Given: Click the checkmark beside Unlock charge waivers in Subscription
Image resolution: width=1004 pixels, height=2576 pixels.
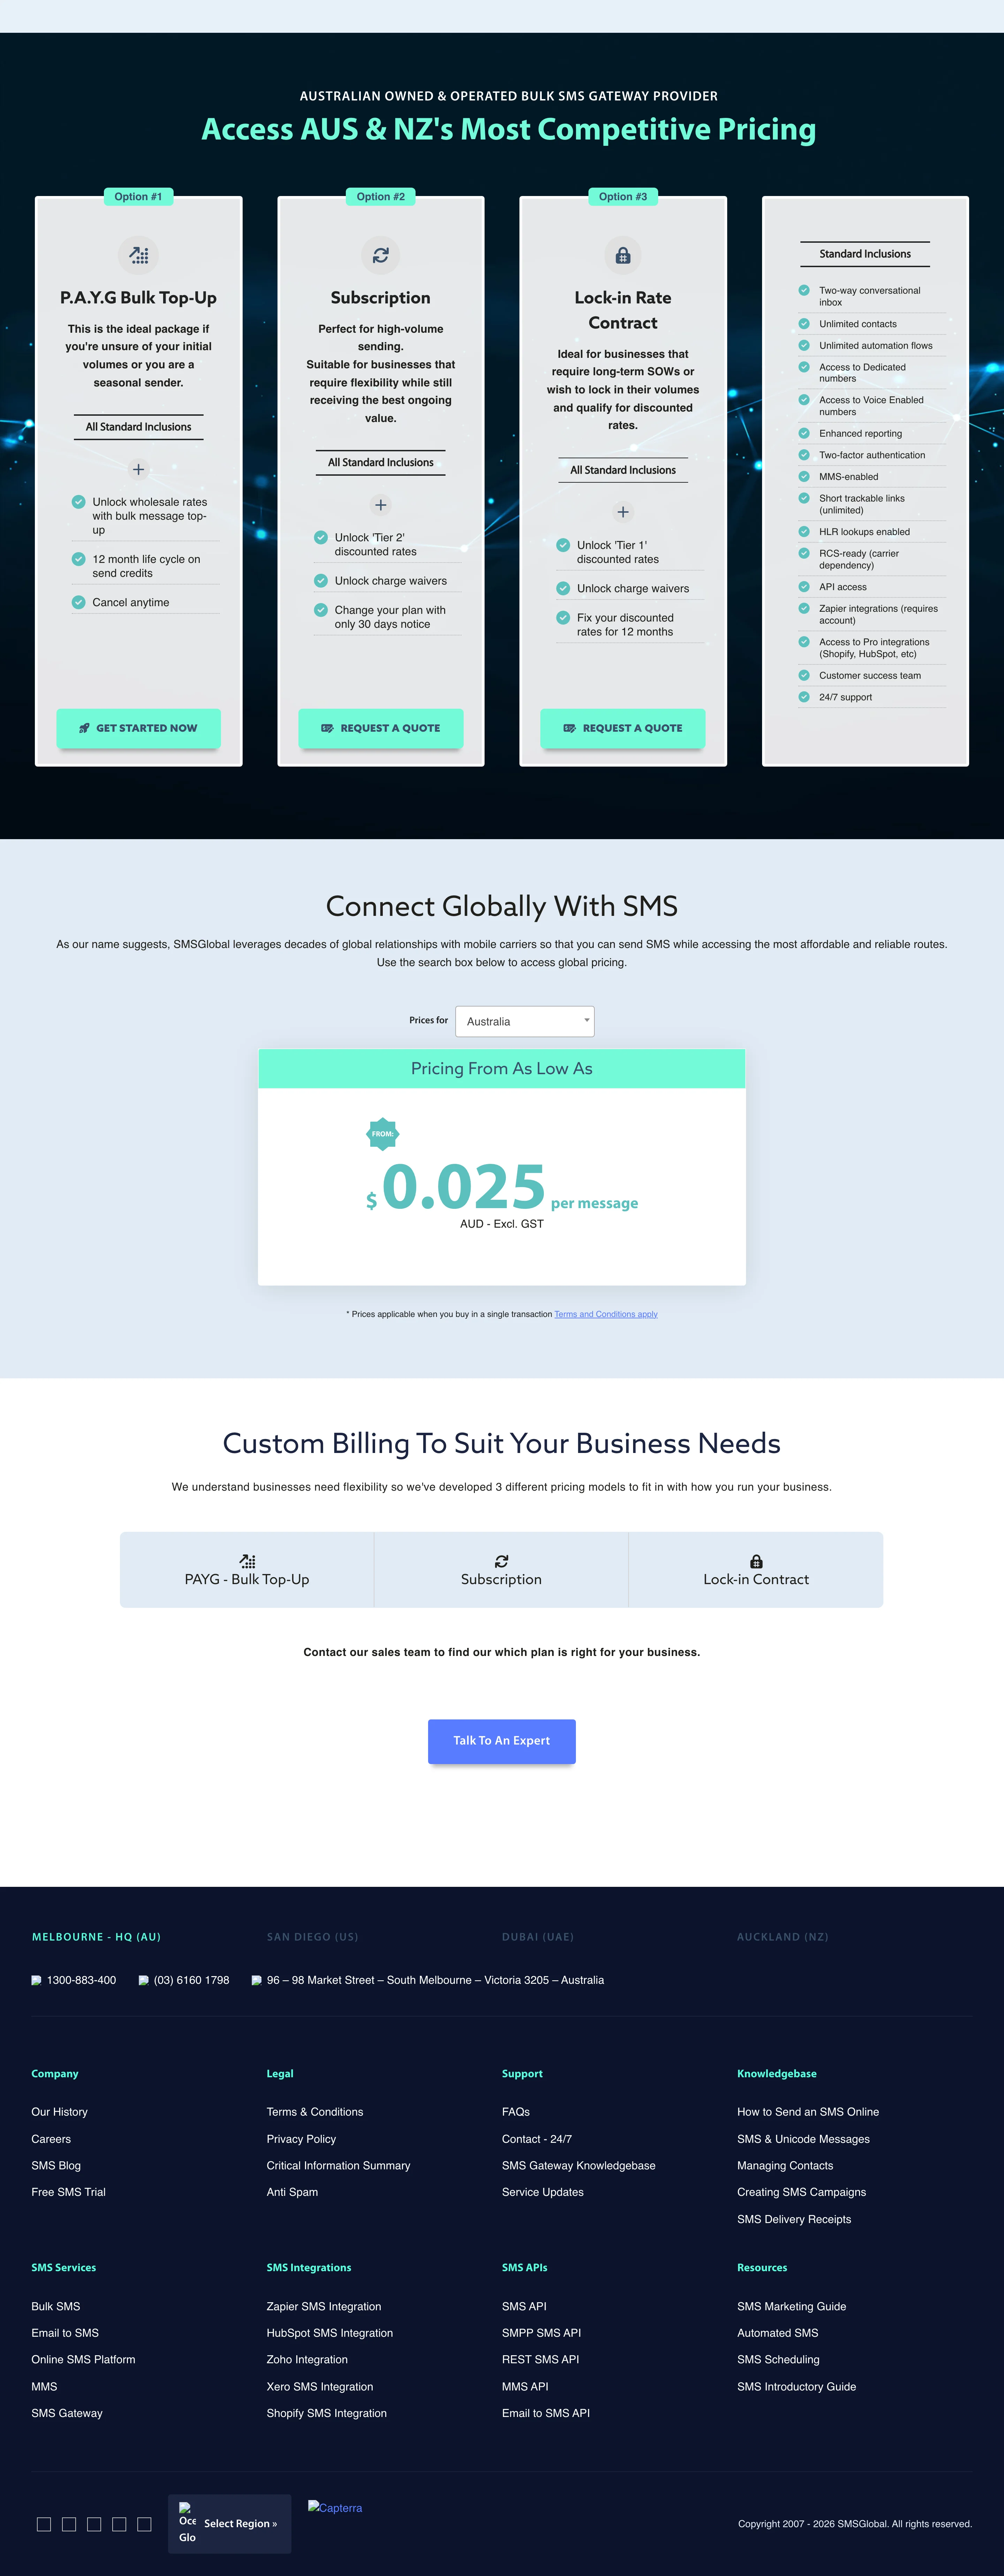Looking at the screenshot, I should (x=321, y=580).
